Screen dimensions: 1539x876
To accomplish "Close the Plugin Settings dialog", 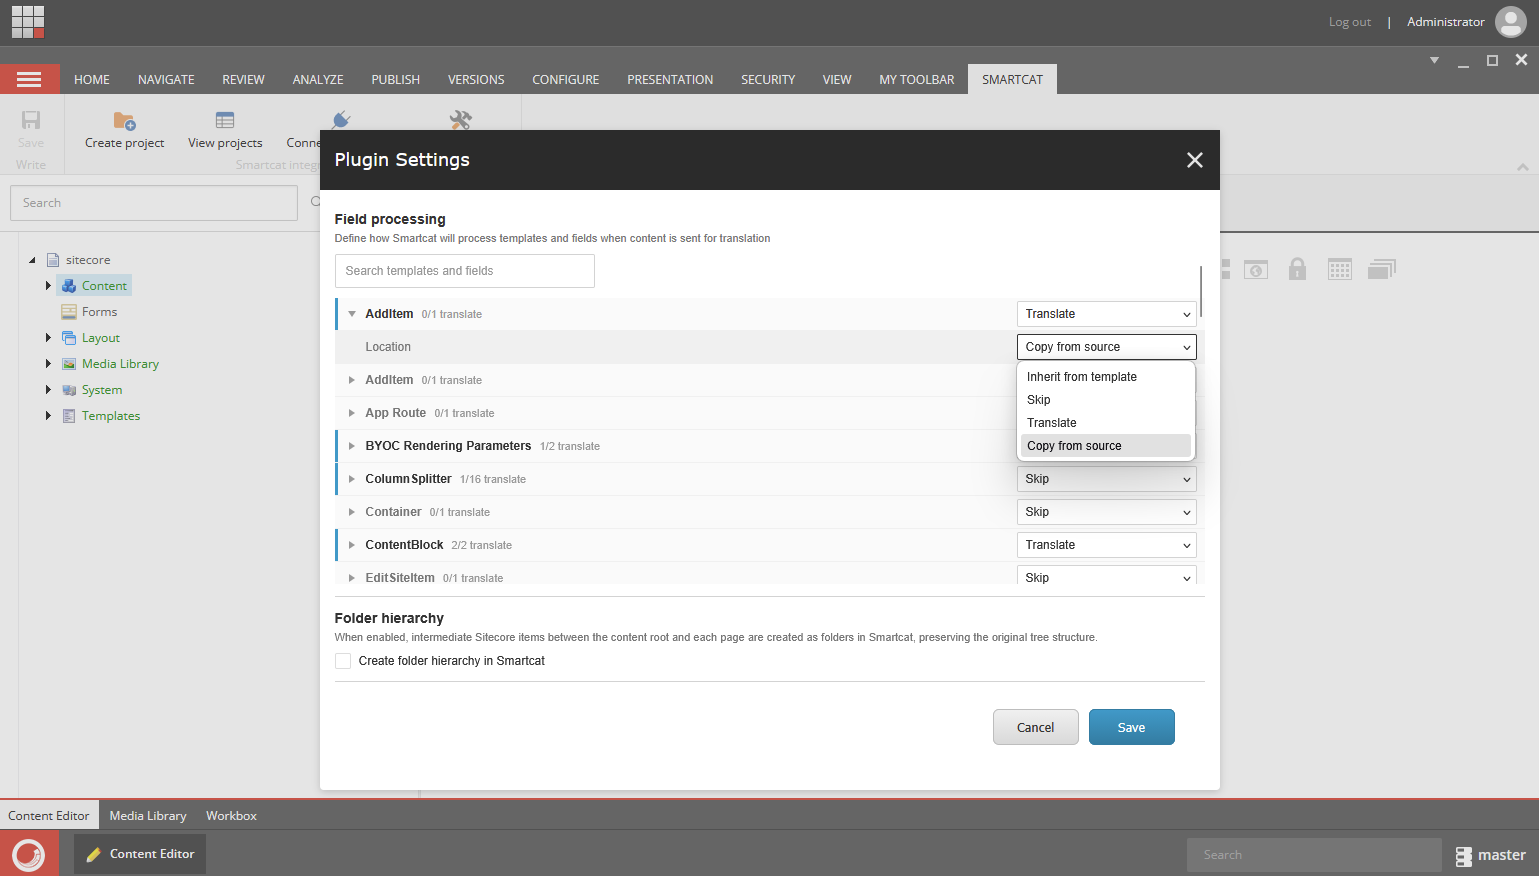I will coord(1194,160).
